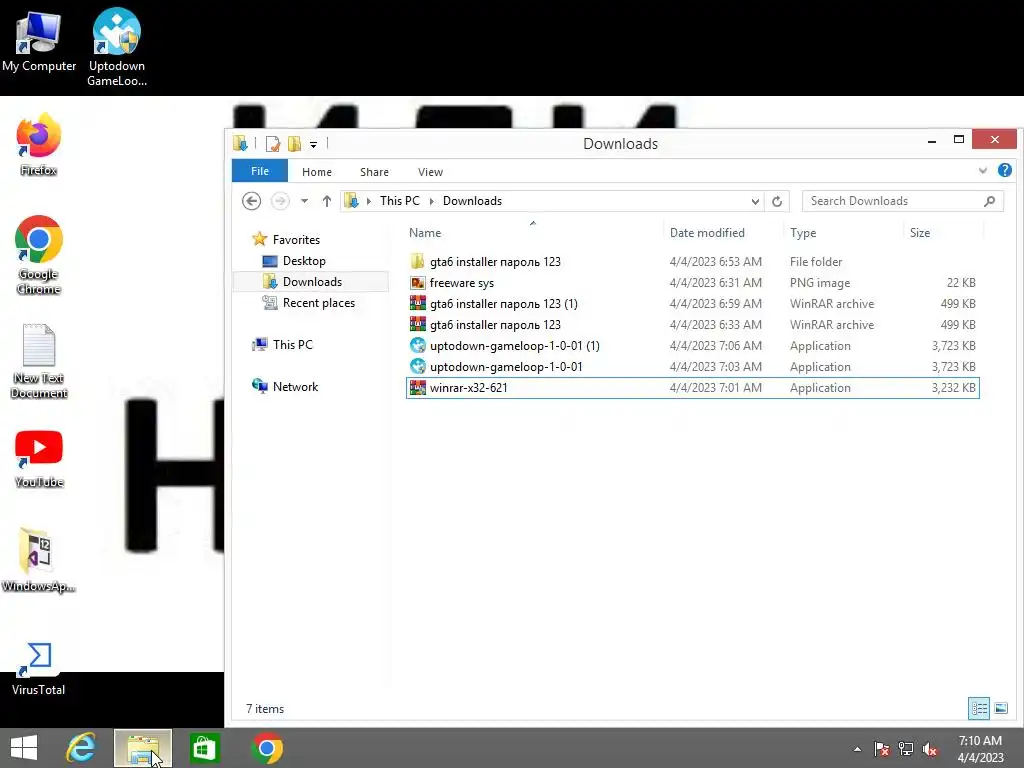The image size is (1024, 768).
Task: Select uptodown-gameloop-1-0-01 (1) application
Action: 692,345
